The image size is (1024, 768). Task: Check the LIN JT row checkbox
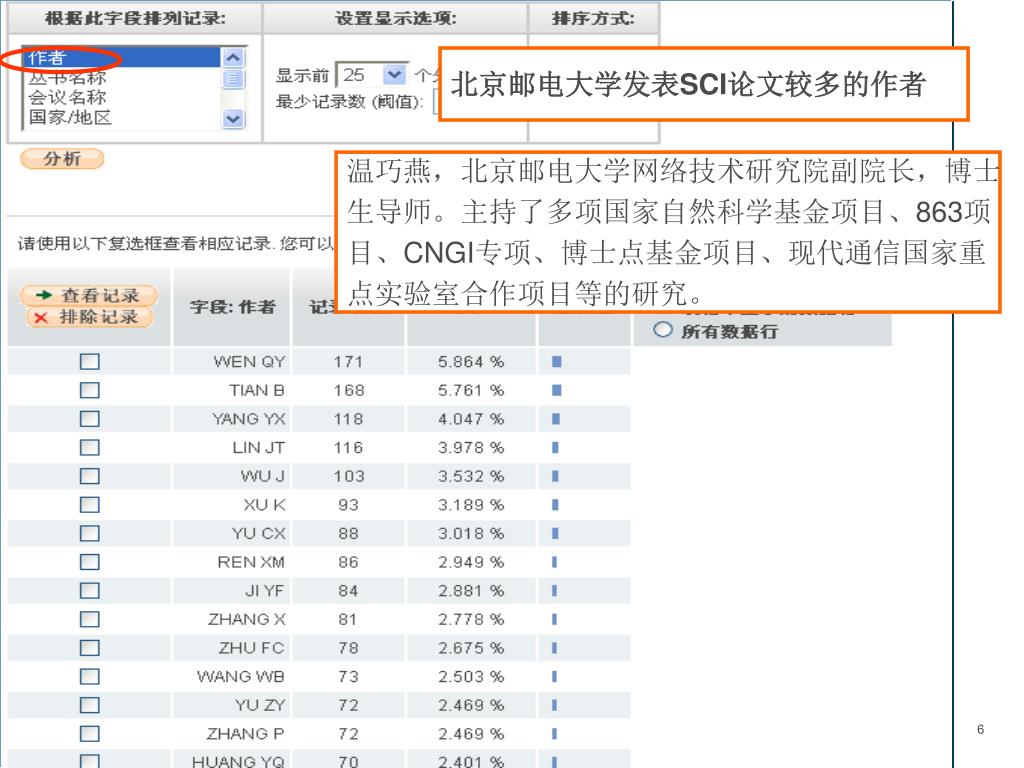[x=89, y=447]
